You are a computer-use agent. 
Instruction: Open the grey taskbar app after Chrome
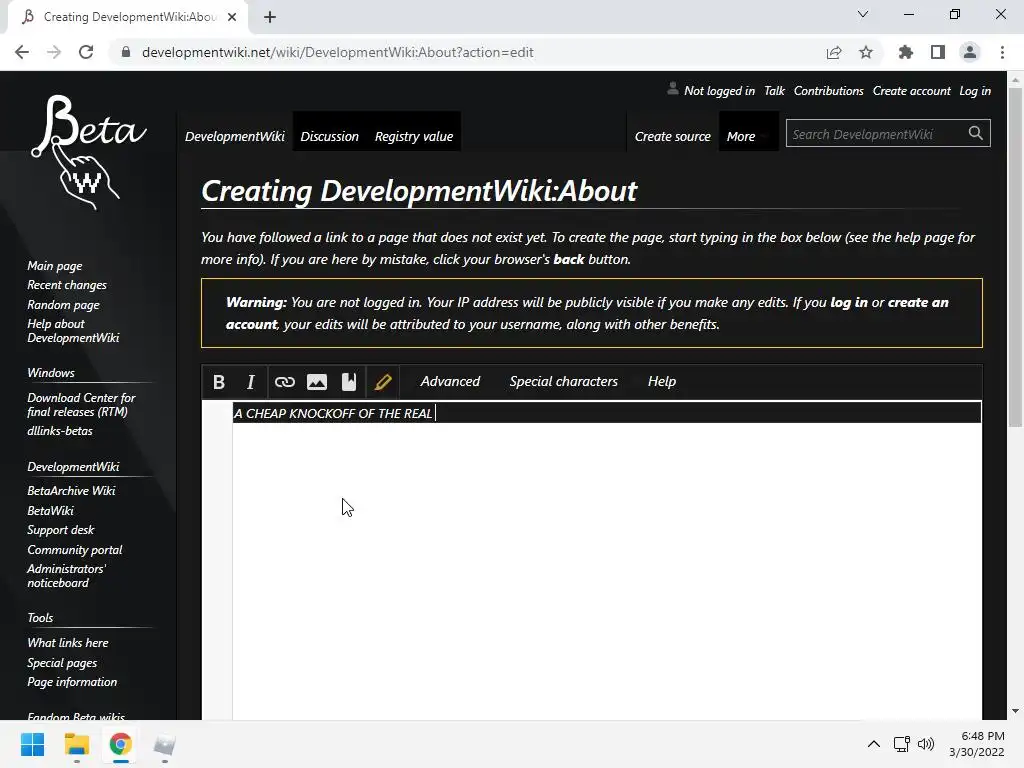pos(165,744)
